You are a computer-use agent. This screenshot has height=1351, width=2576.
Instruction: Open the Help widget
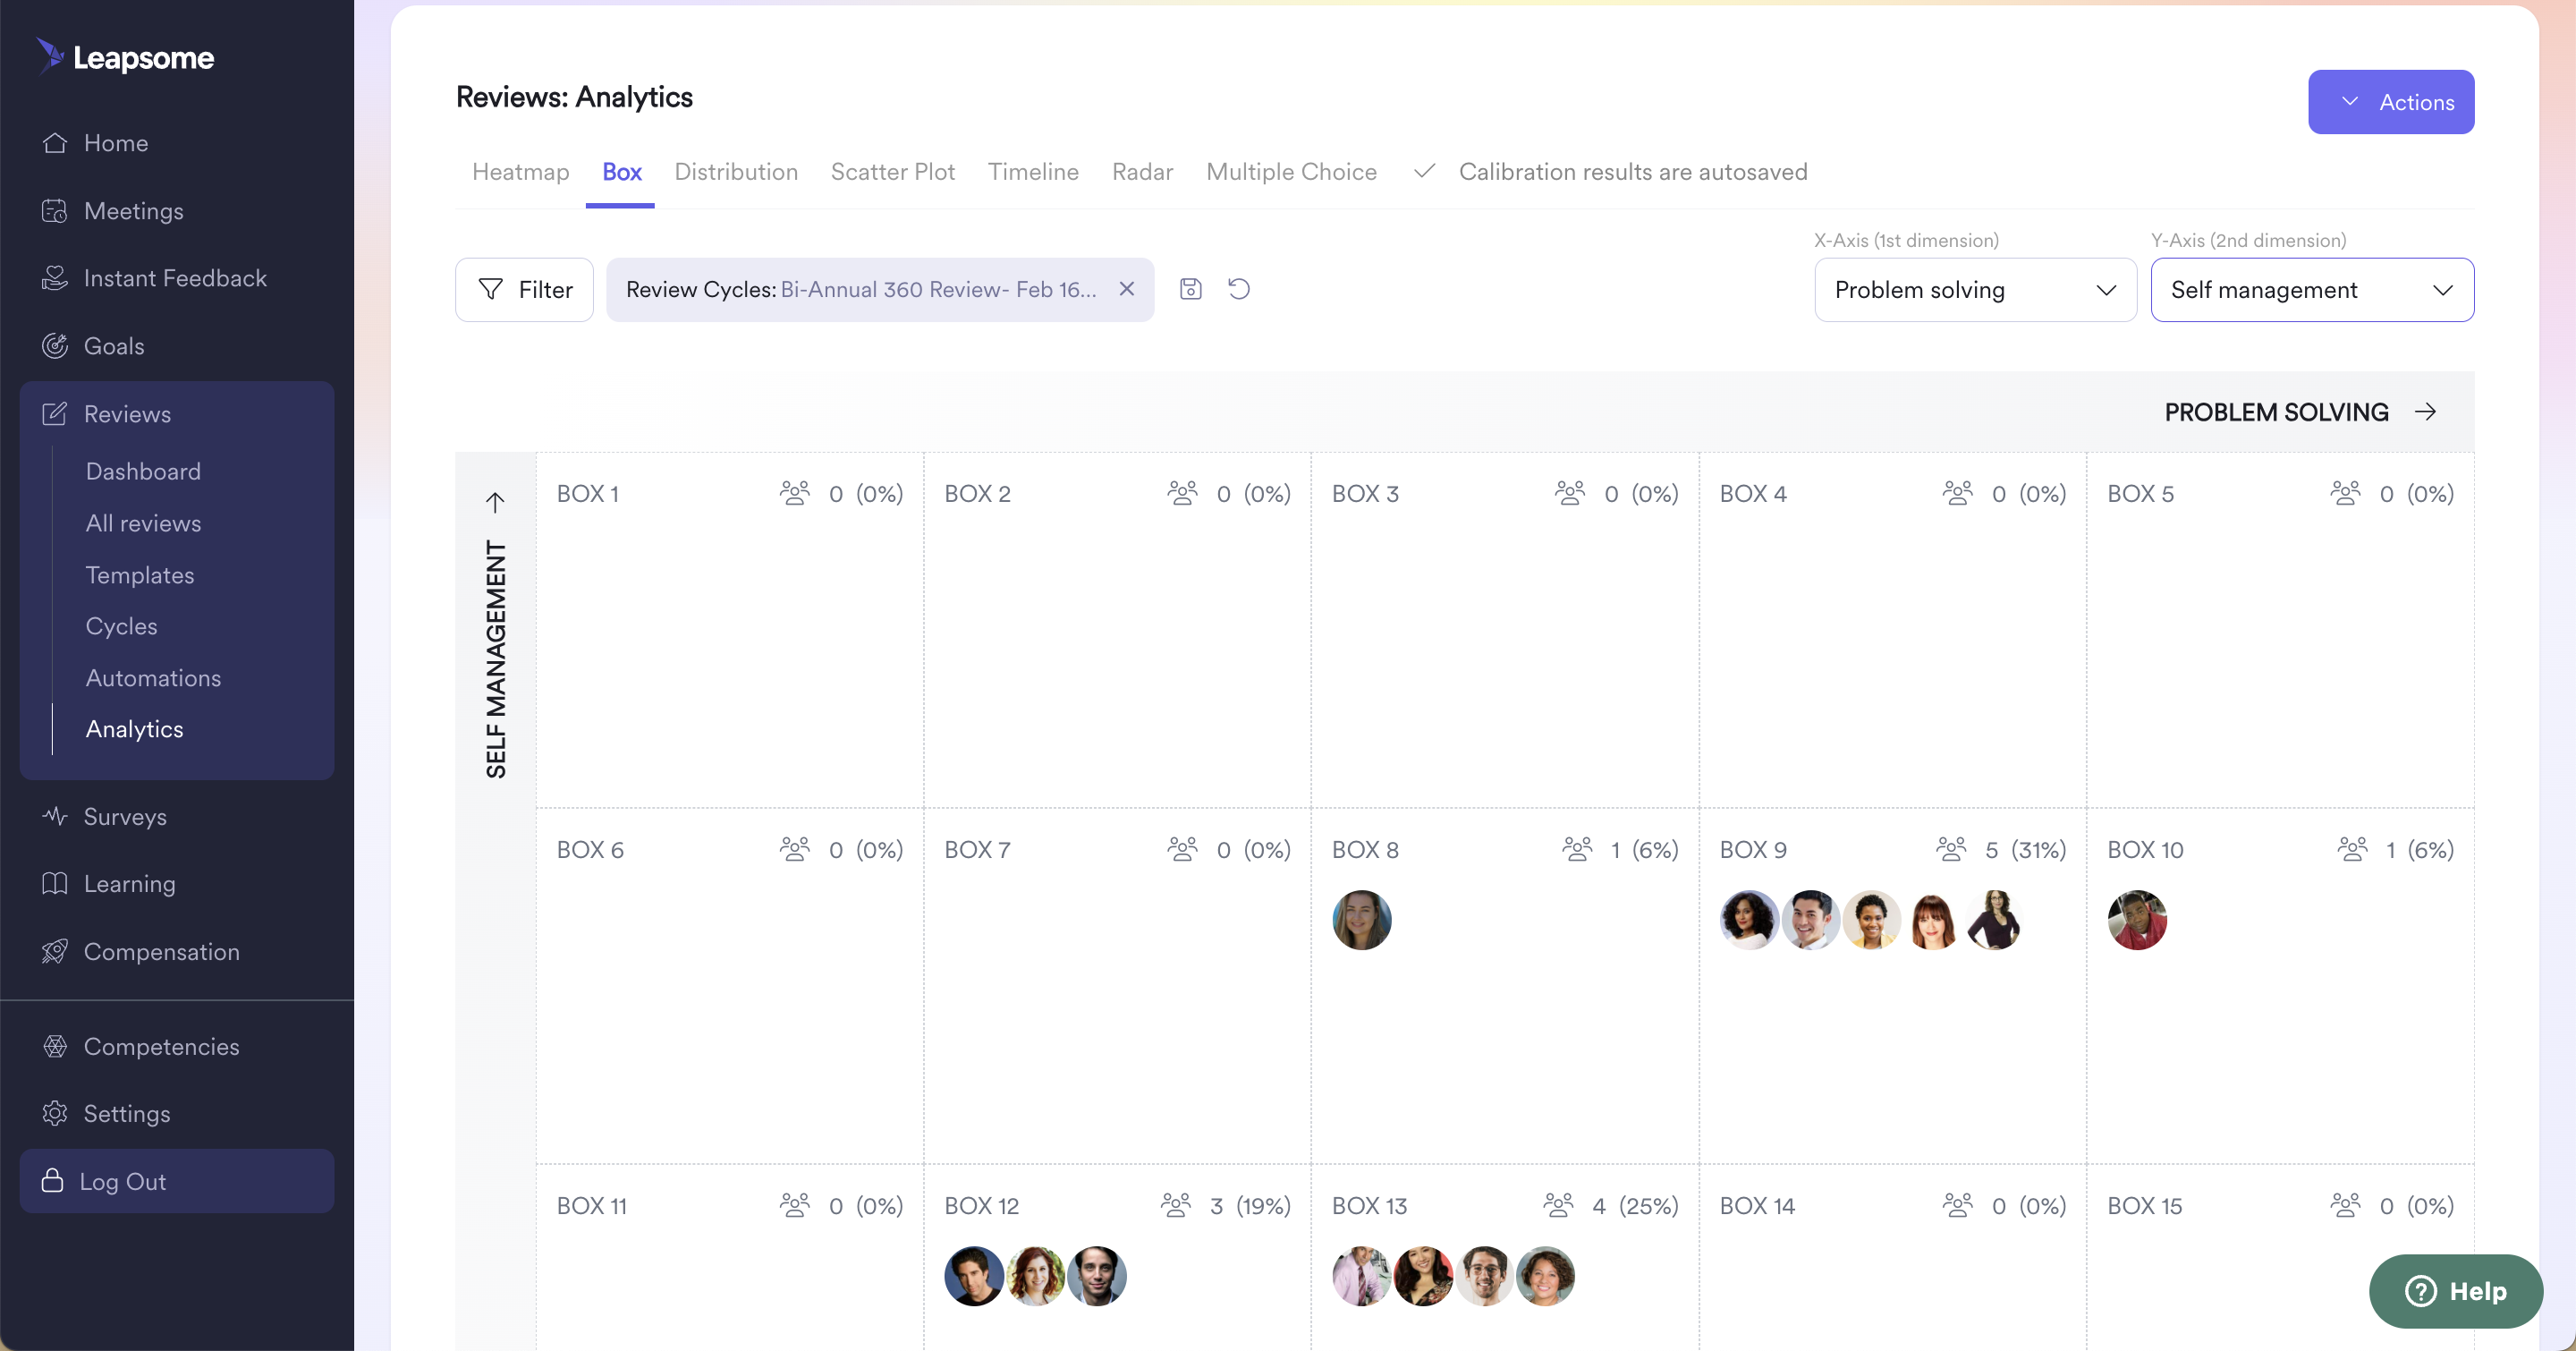click(2455, 1291)
